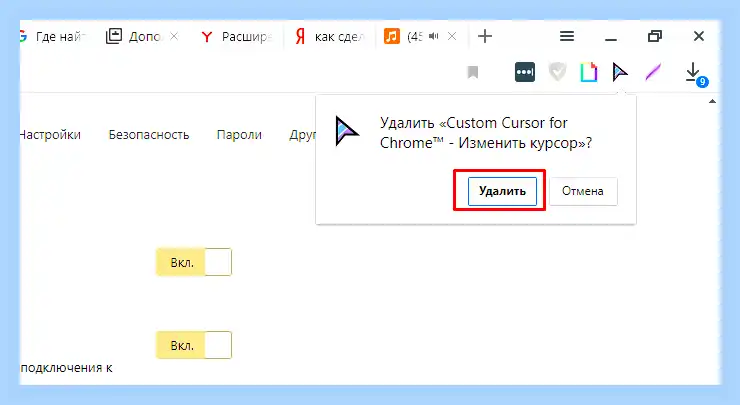Open the Безопасность settings section

tap(149, 135)
